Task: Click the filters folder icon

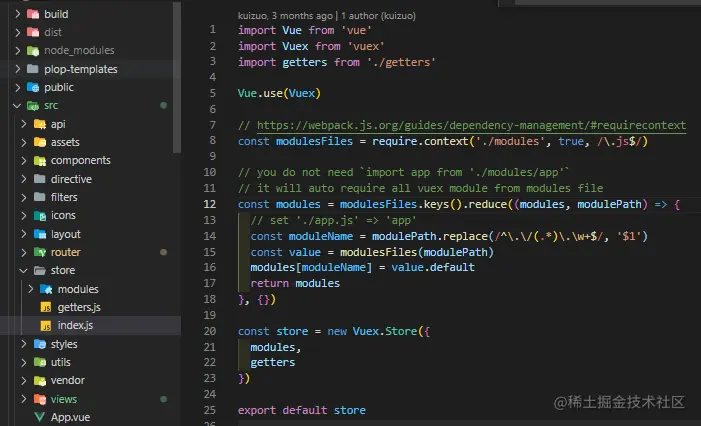Action: click(40, 197)
